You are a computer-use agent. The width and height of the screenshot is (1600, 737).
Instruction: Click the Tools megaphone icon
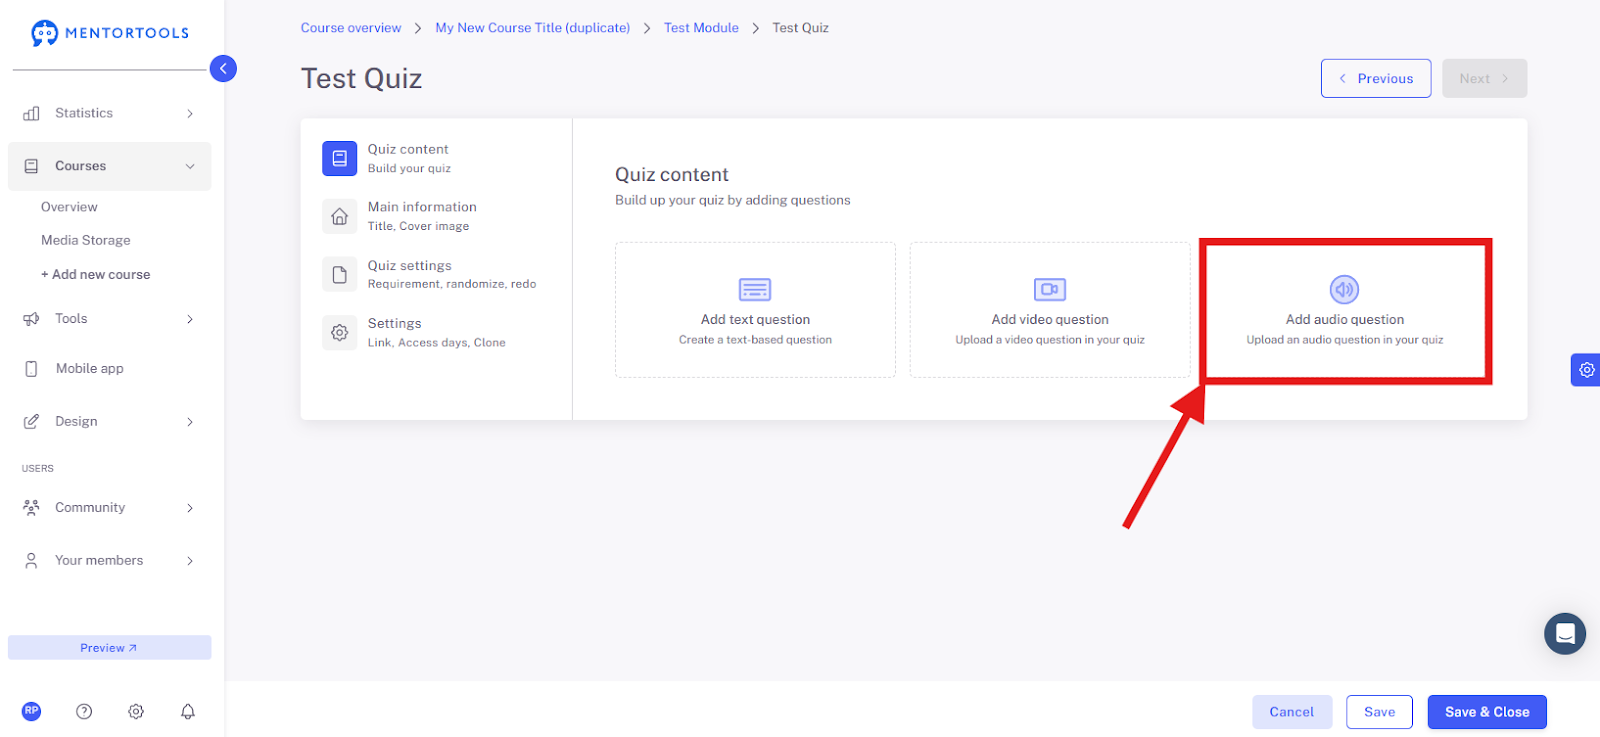tap(32, 319)
